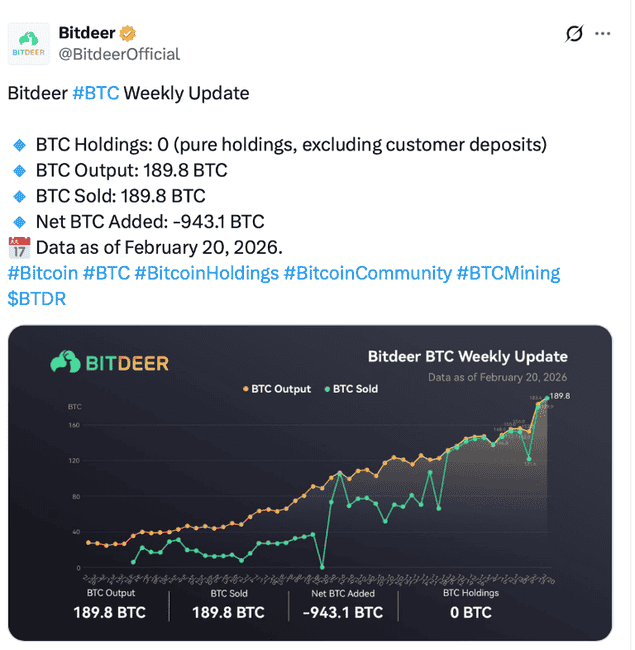Click the green BTC Sold legend dot
The image size is (635, 650).
pos(327,389)
